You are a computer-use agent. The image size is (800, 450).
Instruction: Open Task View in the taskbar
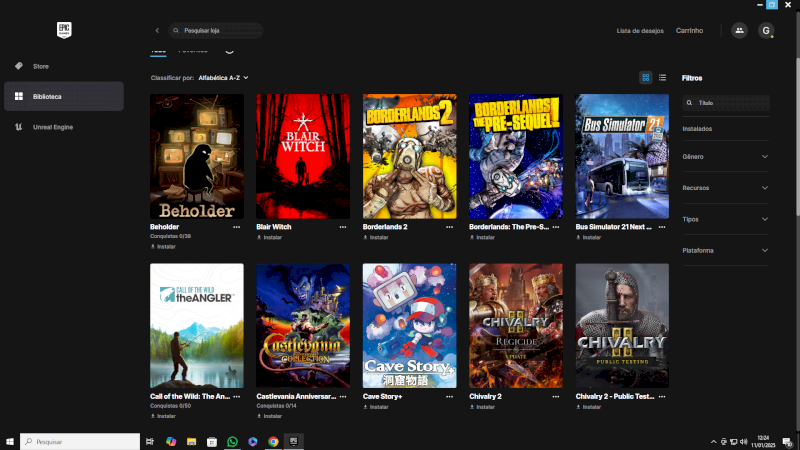pos(149,441)
